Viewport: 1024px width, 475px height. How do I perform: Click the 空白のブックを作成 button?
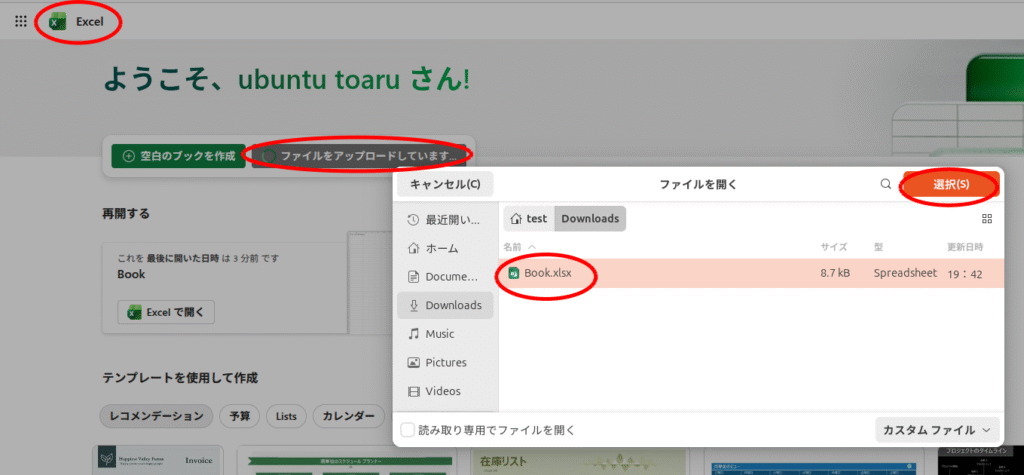(178, 156)
